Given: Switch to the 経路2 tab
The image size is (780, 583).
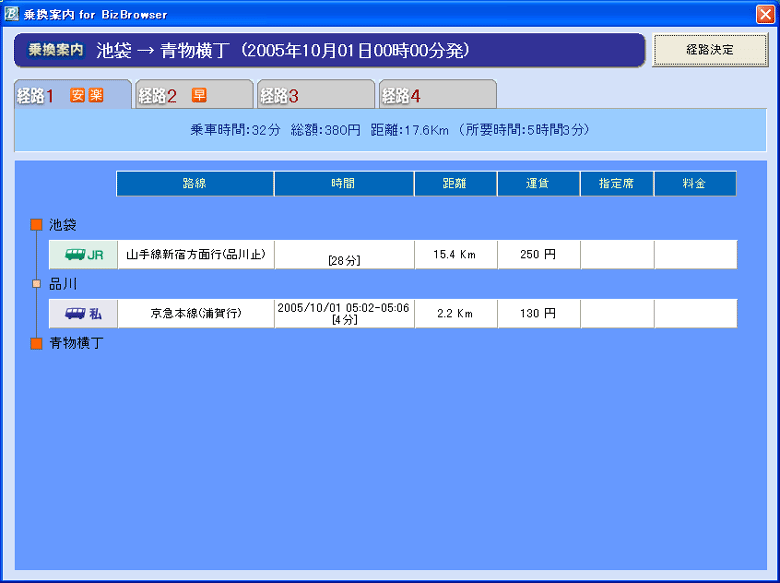Looking at the screenshot, I should coord(195,95).
